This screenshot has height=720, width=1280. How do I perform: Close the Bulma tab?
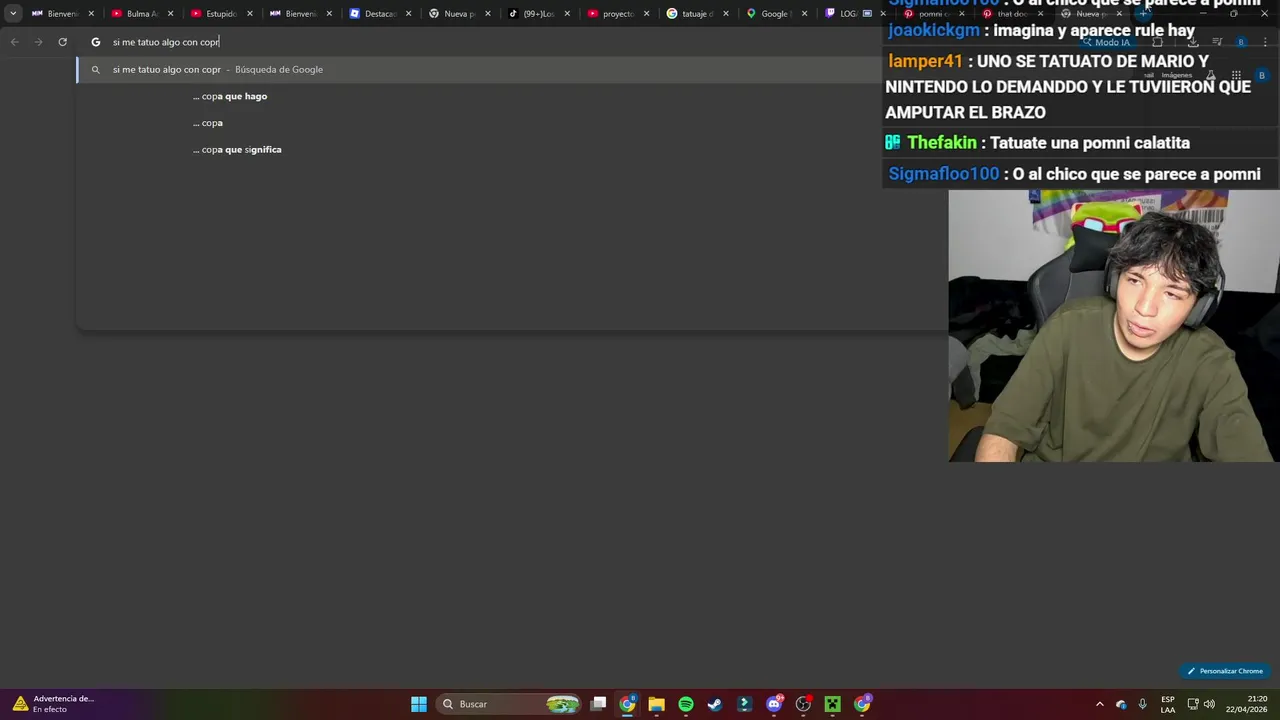(x=170, y=14)
